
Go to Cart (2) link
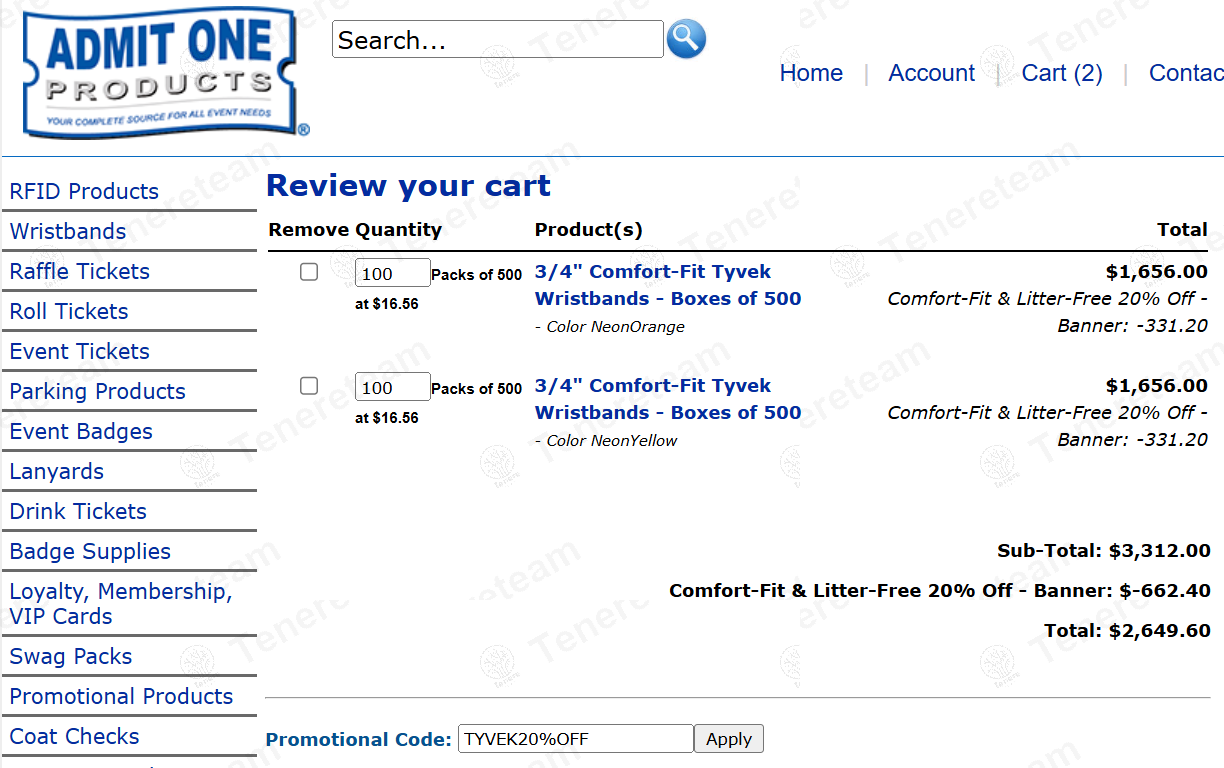pyautogui.click(x=1062, y=73)
